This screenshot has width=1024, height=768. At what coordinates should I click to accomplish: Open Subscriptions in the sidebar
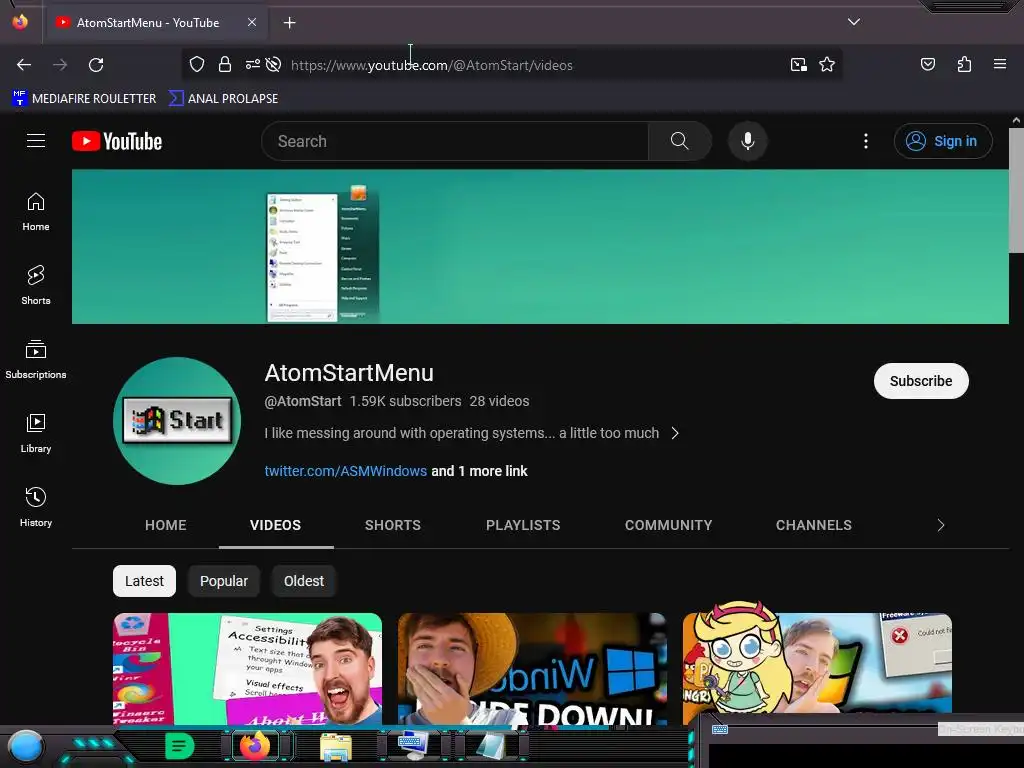(x=36, y=359)
